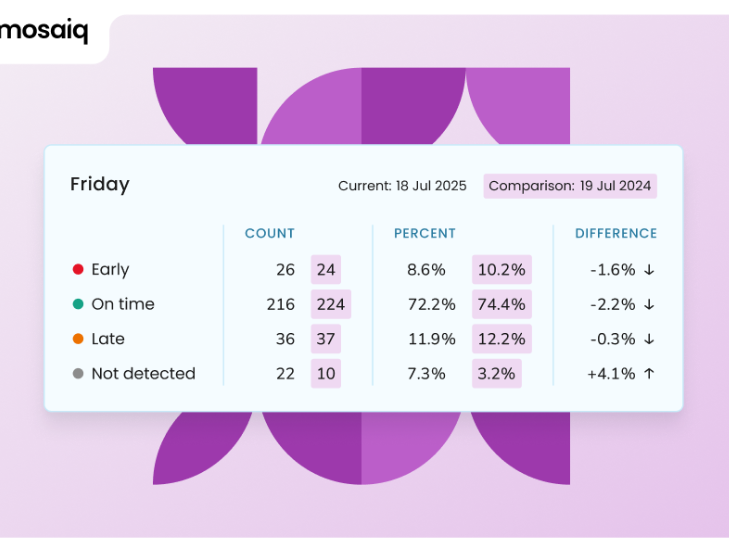Click the mosaiq logo
The width and height of the screenshot is (729, 547).
pyautogui.click(x=45, y=31)
